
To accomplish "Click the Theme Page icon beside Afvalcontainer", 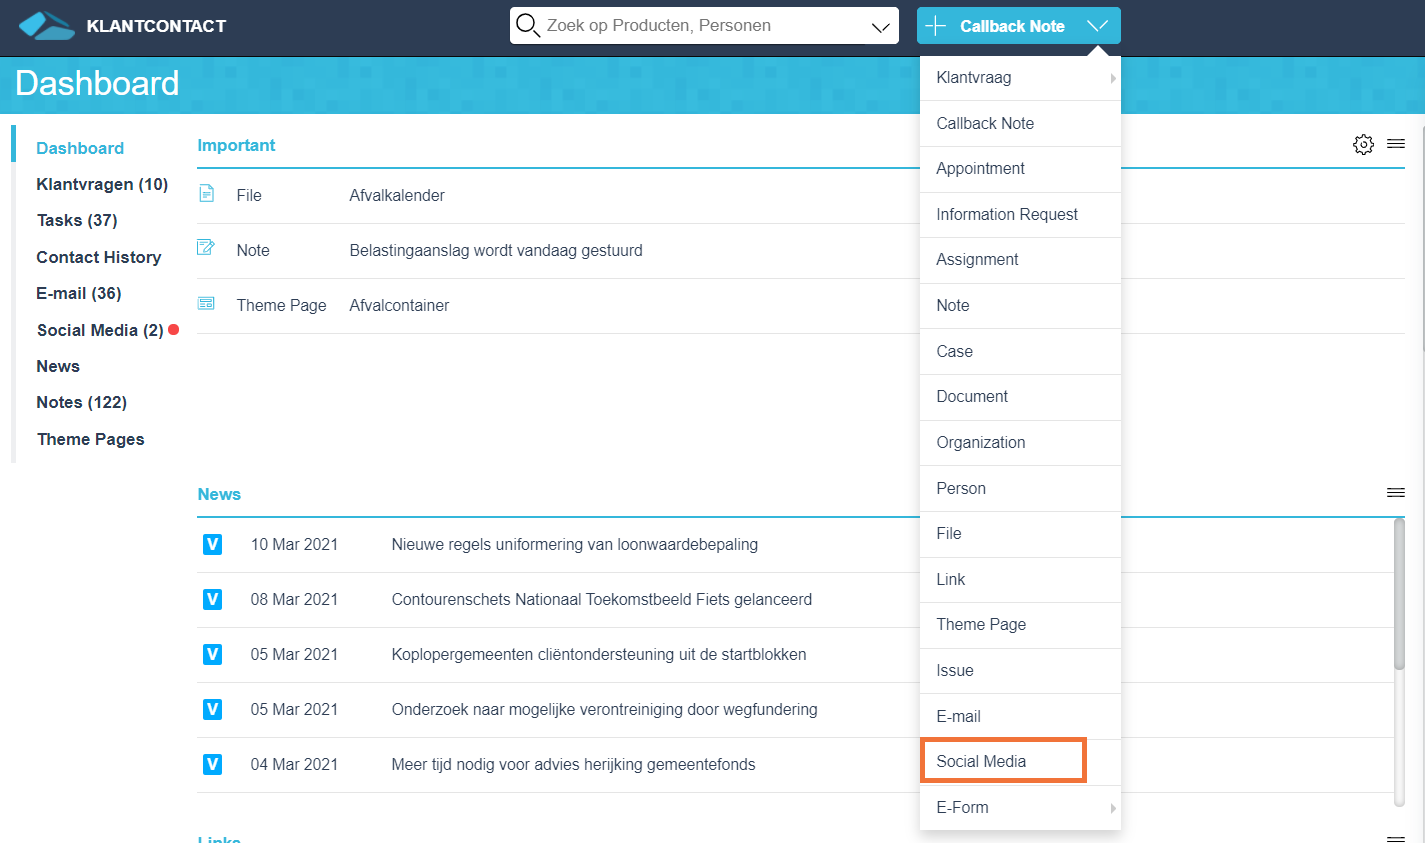I will (206, 303).
